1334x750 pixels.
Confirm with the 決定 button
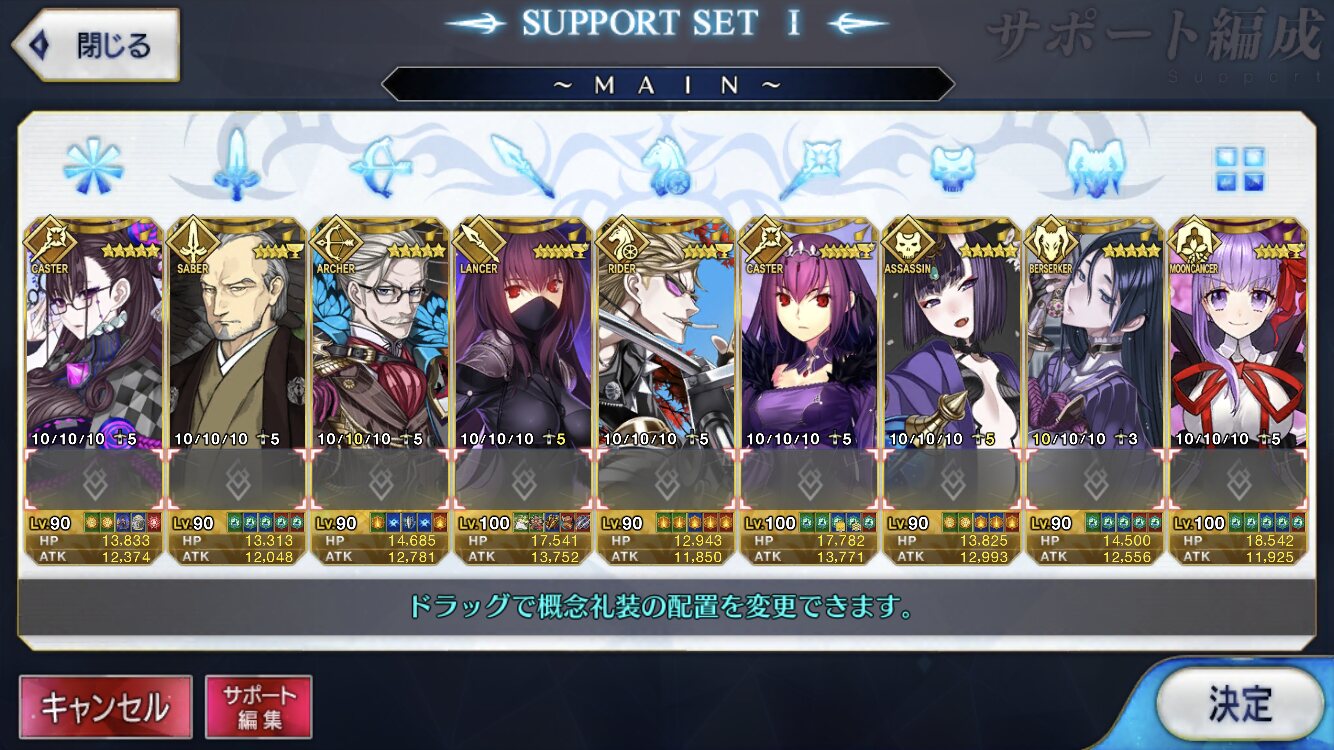click(x=1239, y=704)
